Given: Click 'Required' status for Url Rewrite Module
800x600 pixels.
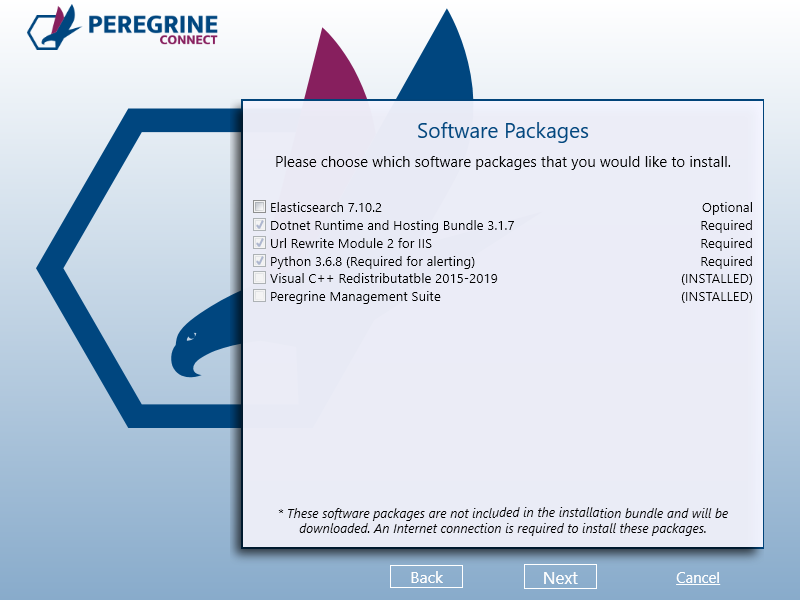Looking at the screenshot, I should coord(727,243).
